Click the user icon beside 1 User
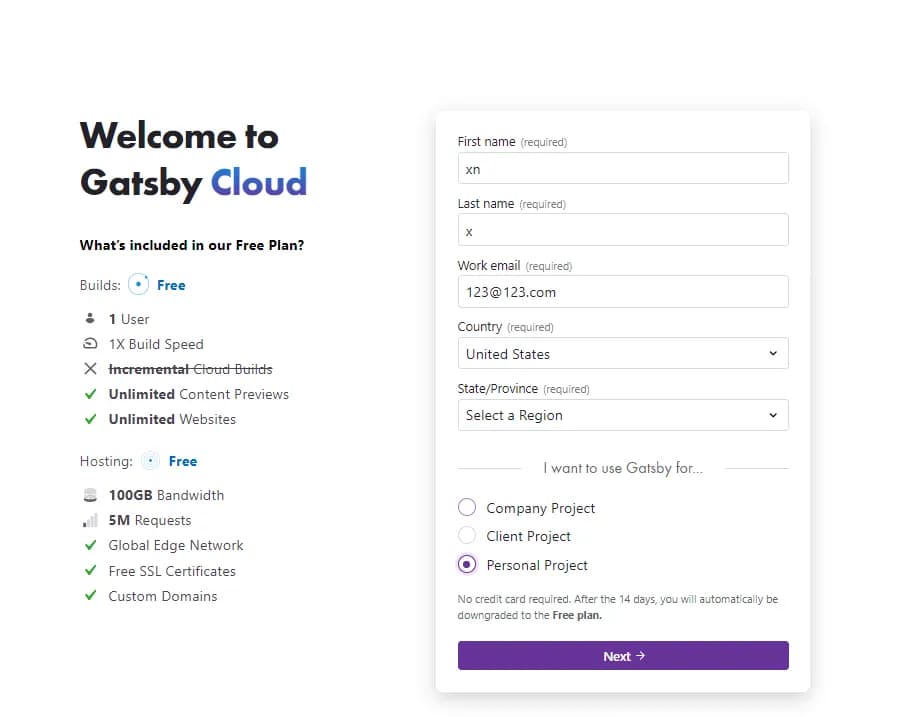 coord(90,318)
